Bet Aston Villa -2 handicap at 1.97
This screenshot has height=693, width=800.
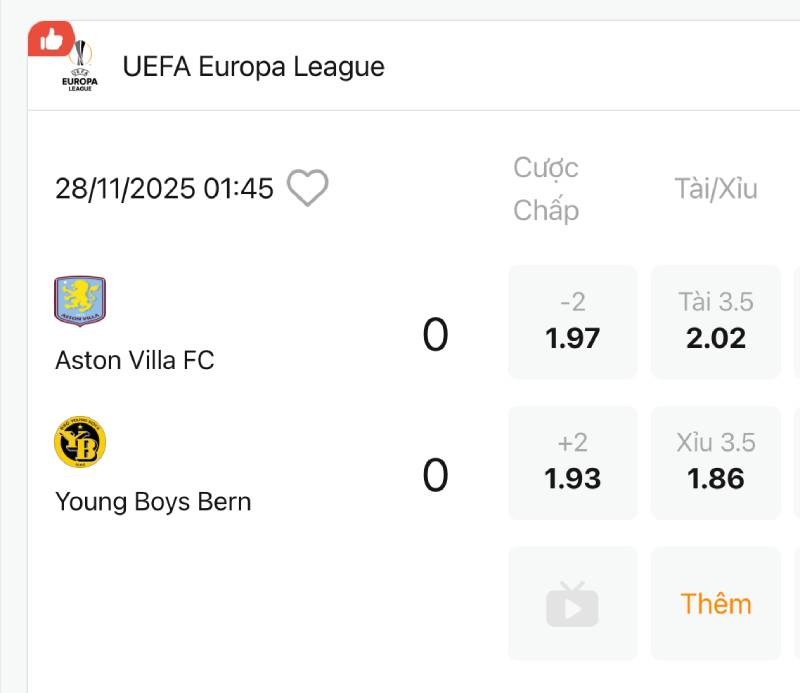572,322
